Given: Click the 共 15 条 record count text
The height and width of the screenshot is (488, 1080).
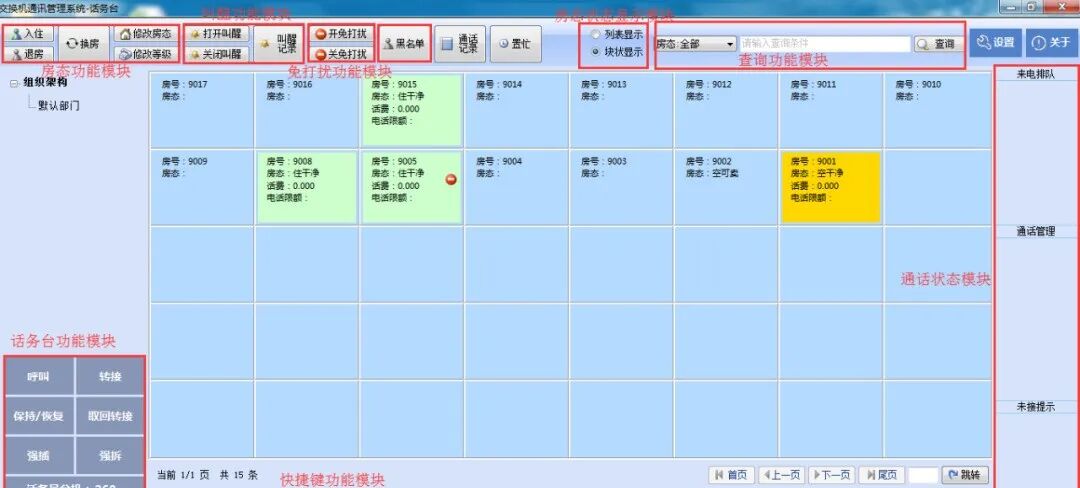Looking at the screenshot, I should [x=239, y=475].
